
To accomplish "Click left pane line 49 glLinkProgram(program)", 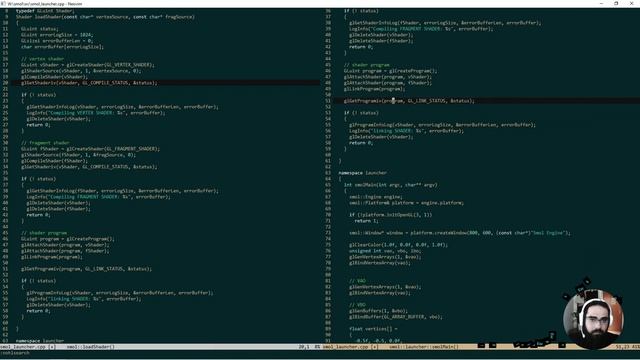I will 52,257.
